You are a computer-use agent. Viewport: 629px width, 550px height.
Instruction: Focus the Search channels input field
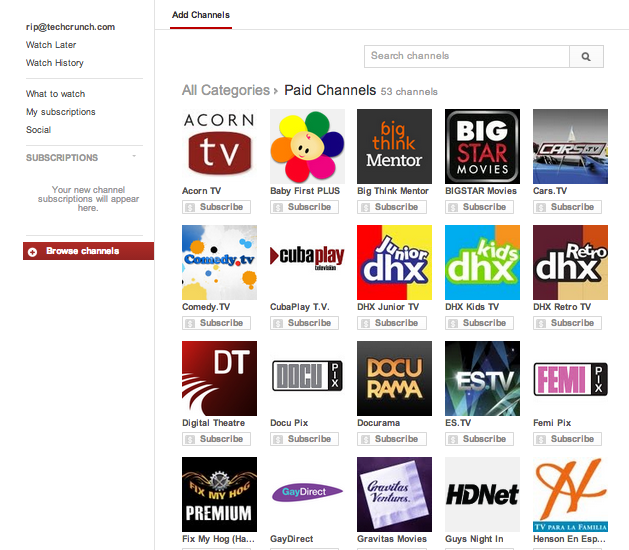pos(467,57)
